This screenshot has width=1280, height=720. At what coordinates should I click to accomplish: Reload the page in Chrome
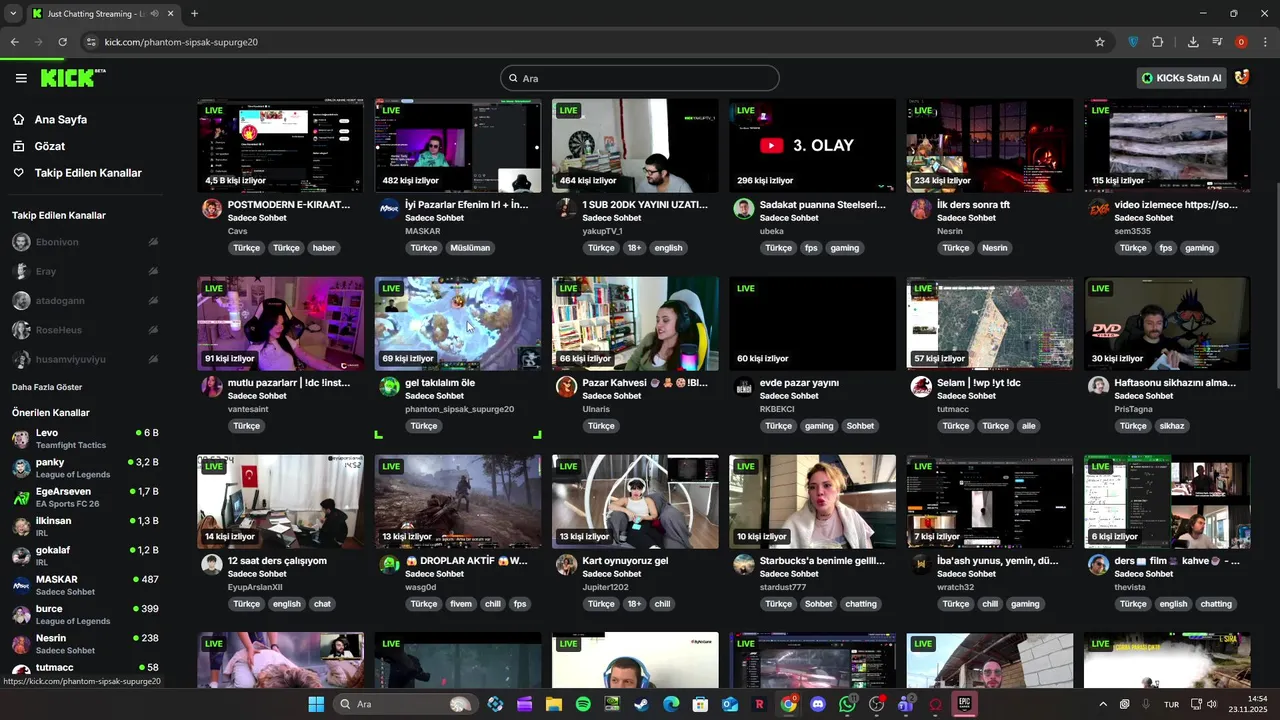pyautogui.click(x=62, y=42)
